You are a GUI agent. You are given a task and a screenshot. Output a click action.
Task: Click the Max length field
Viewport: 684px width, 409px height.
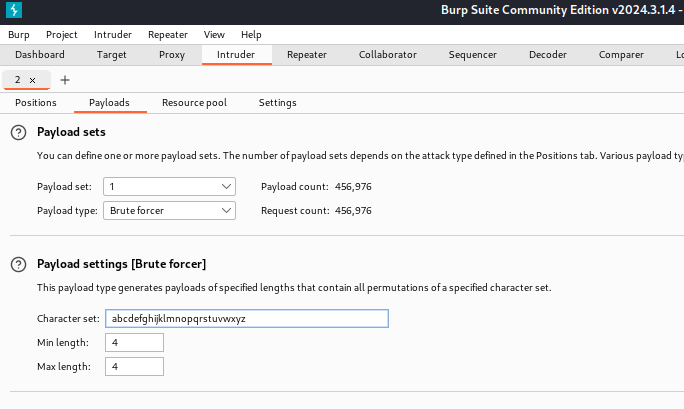134,367
